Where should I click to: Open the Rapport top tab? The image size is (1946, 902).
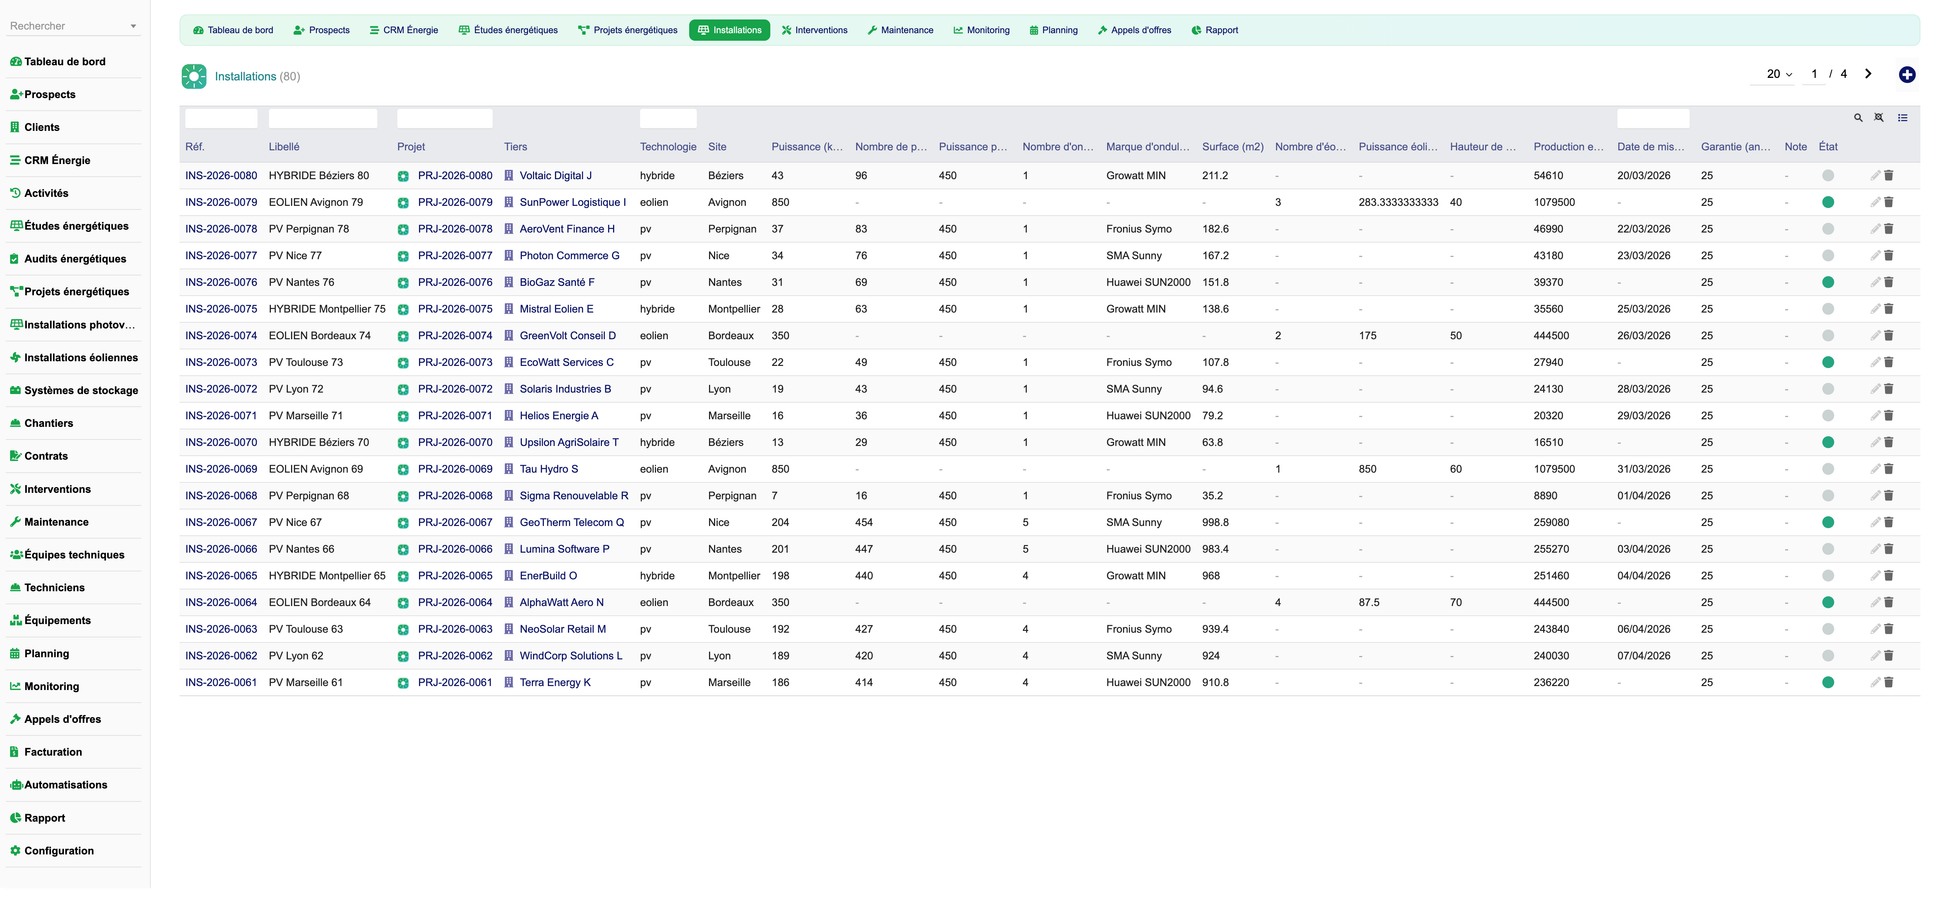[x=1214, y=30]
